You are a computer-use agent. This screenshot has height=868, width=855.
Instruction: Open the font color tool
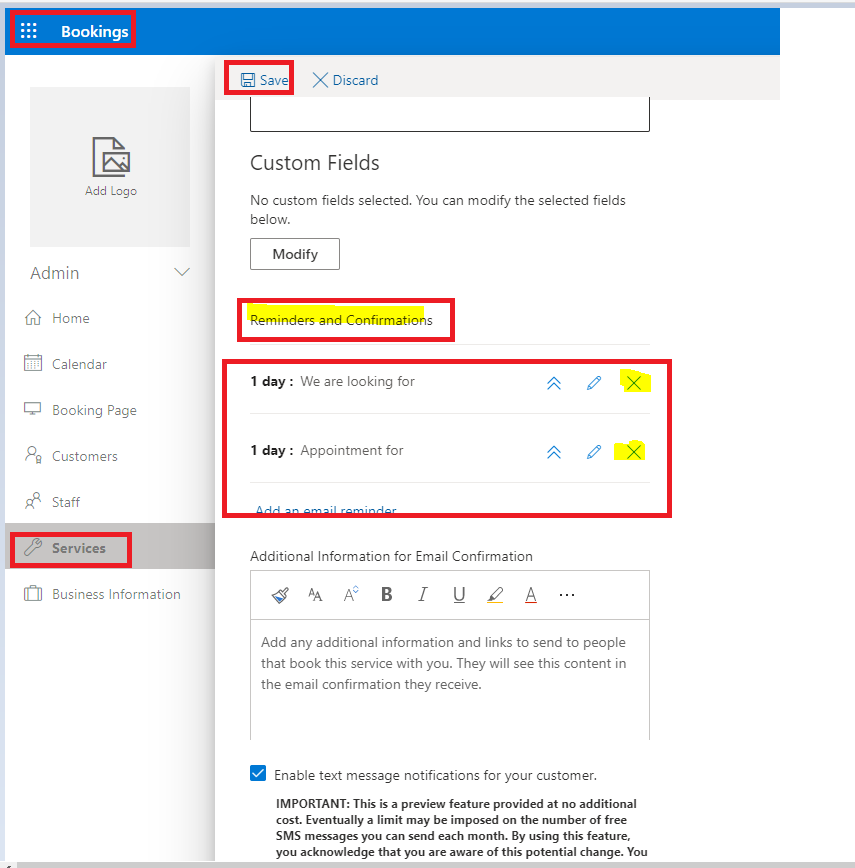pos(531,595)
